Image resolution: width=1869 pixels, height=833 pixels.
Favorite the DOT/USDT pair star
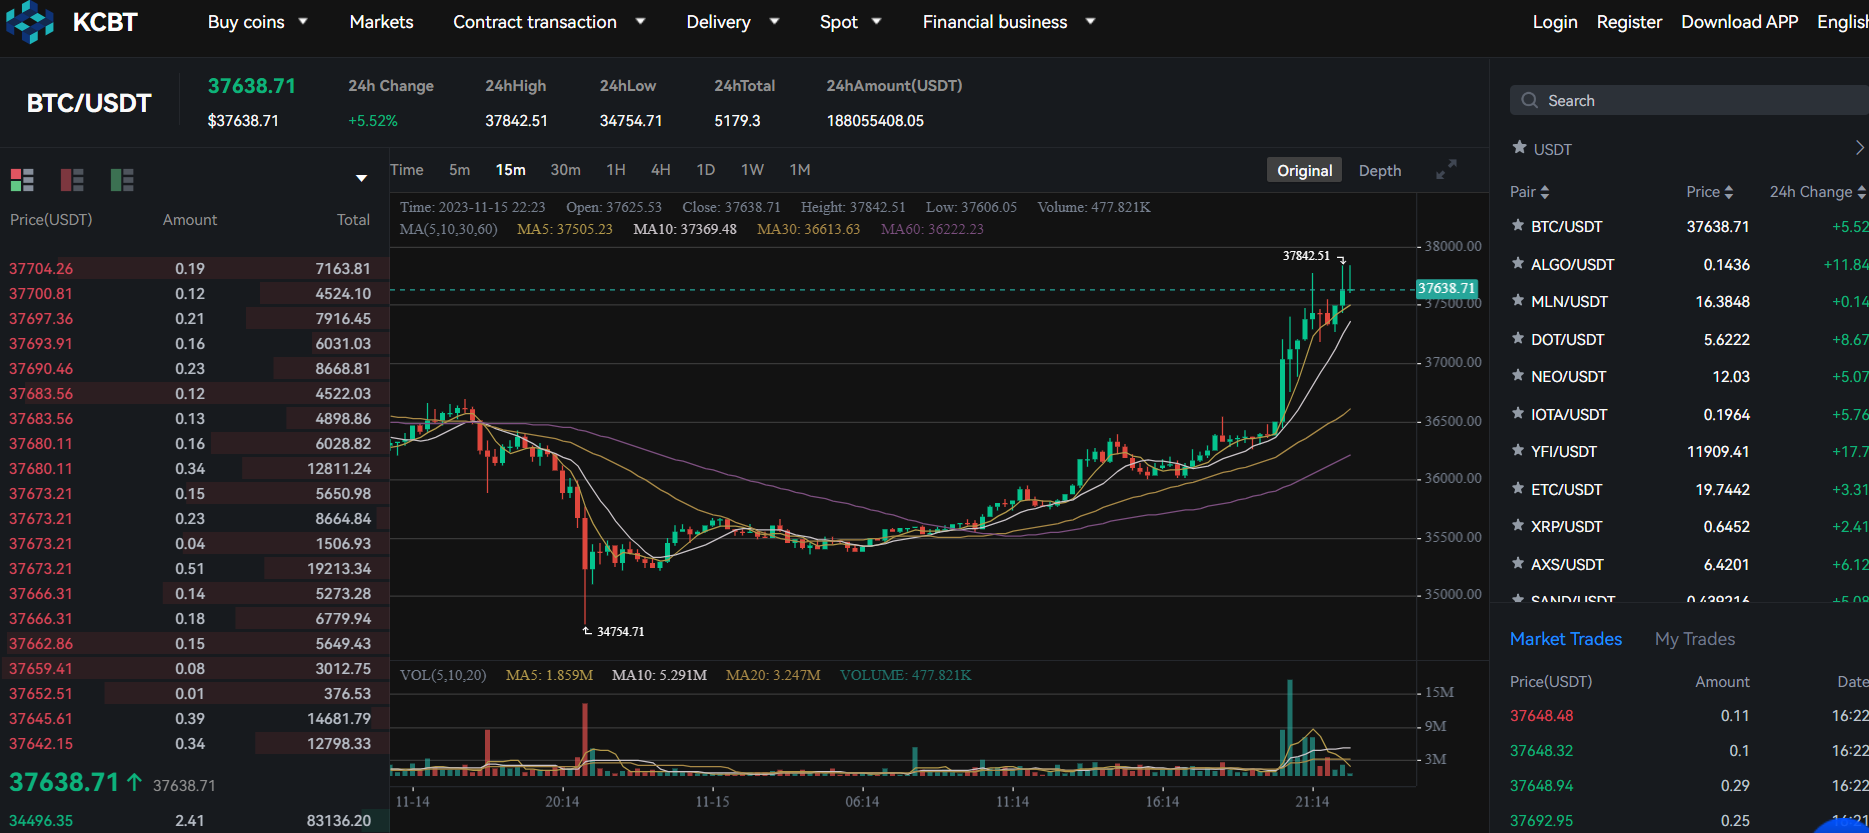pyautogui.click(x=1518, y=339)
